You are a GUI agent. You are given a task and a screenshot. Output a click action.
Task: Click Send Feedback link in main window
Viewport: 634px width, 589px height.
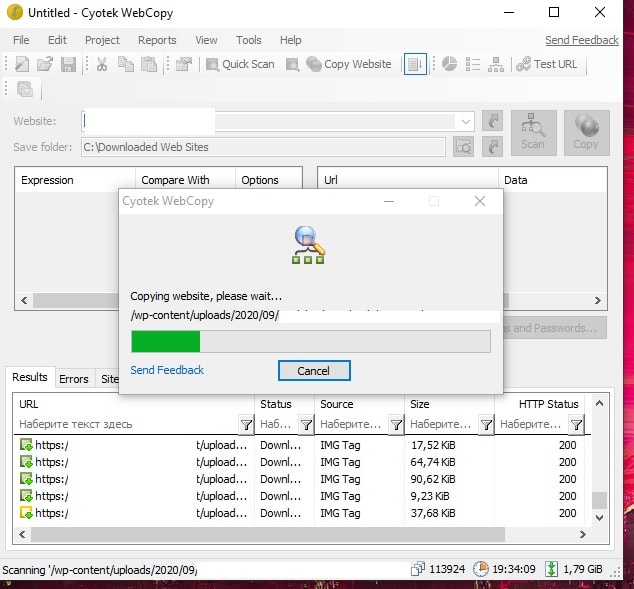[581, 40]
